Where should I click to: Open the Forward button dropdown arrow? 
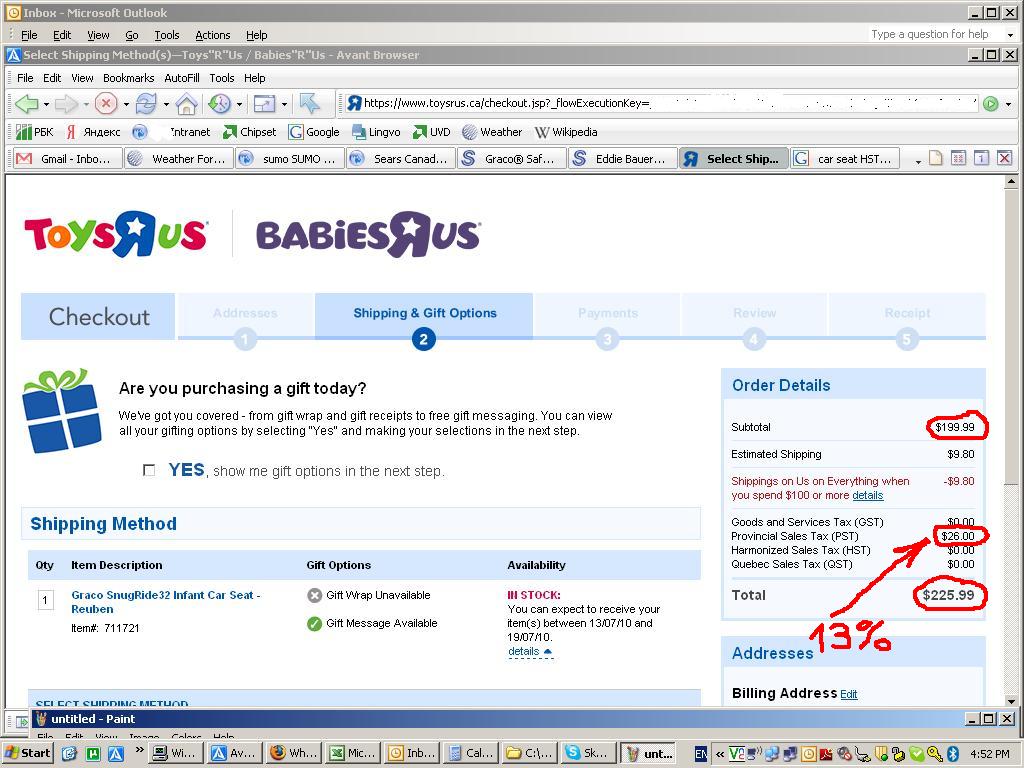[x=86, y=104]
